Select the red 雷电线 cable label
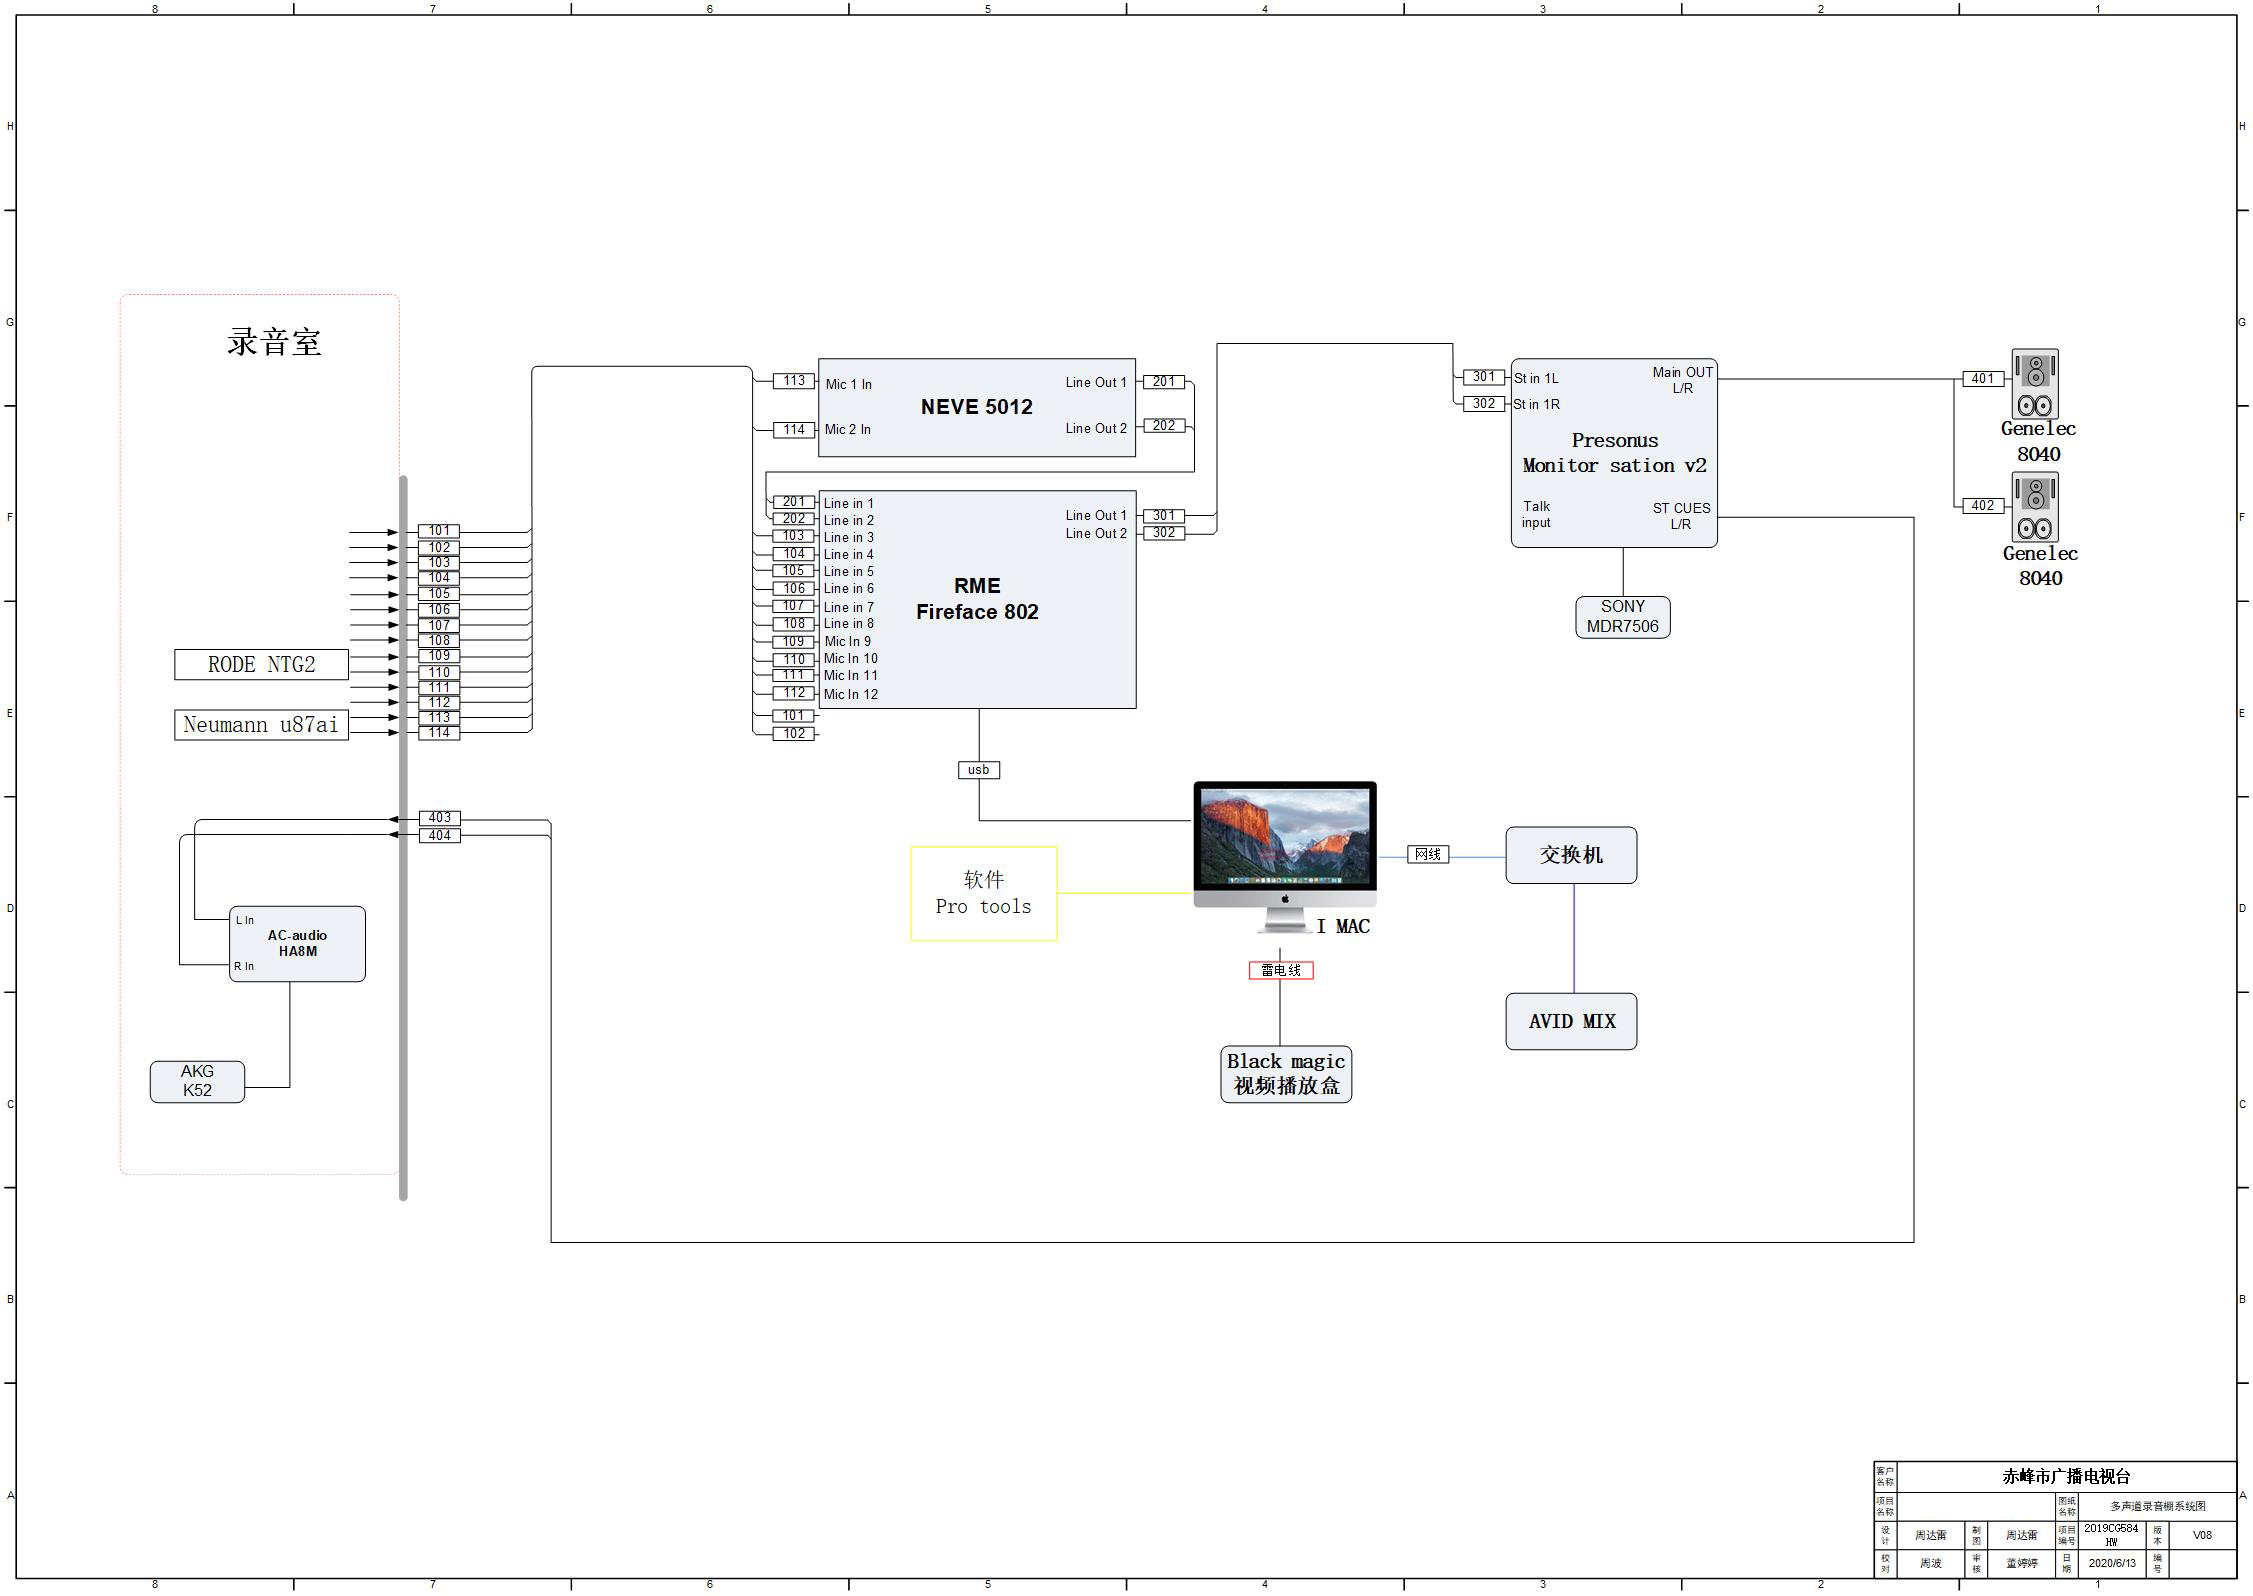The height and width of the screenshot is (1596, 2253). coord(1280,970)
